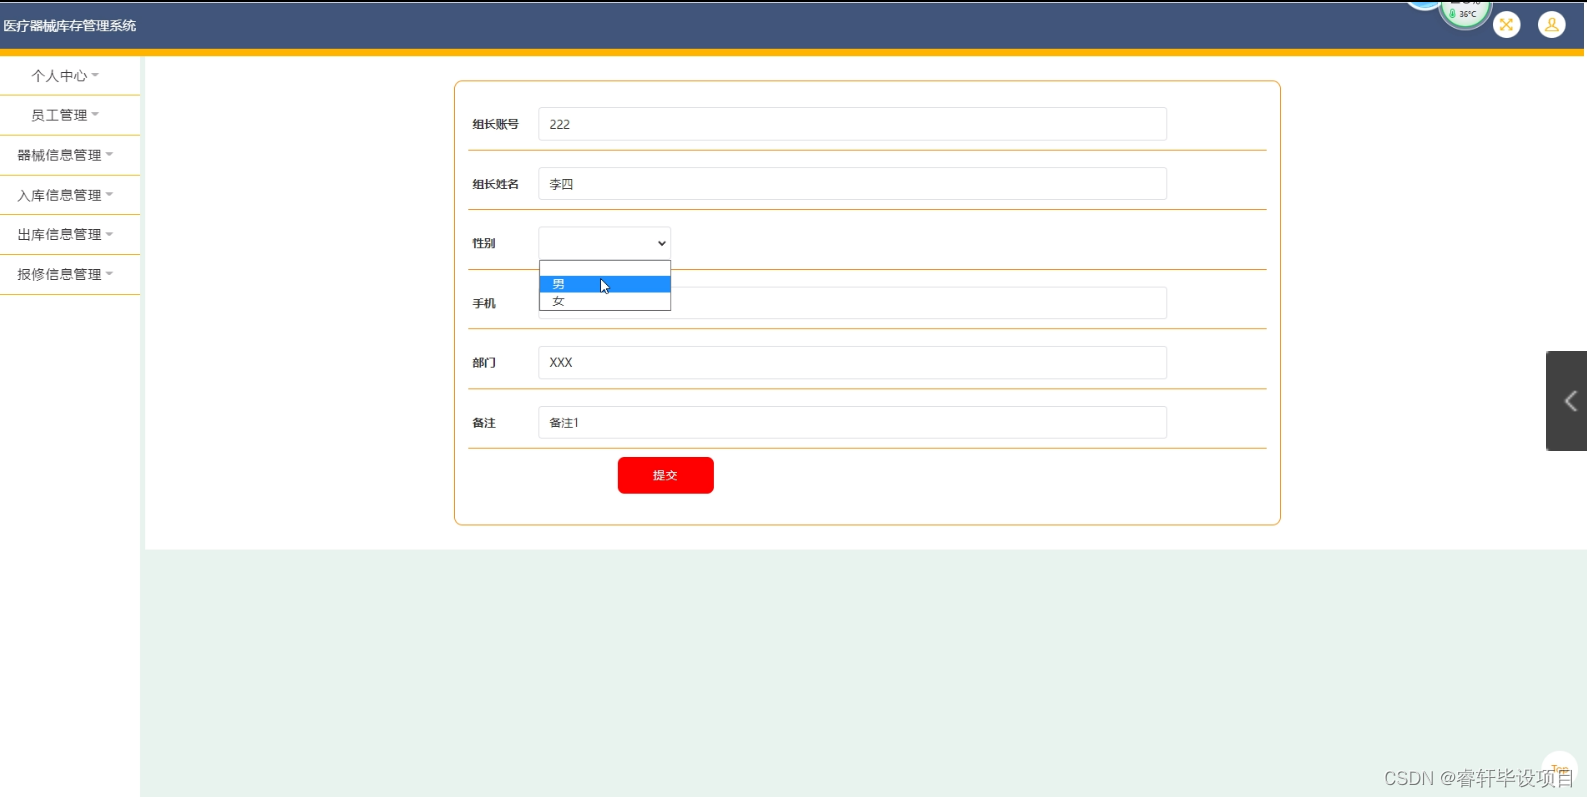Image resolution: width=1587 pixels, height=797 pixels.
Task: Click the yellow cross icon in header
Action: 1506,24
